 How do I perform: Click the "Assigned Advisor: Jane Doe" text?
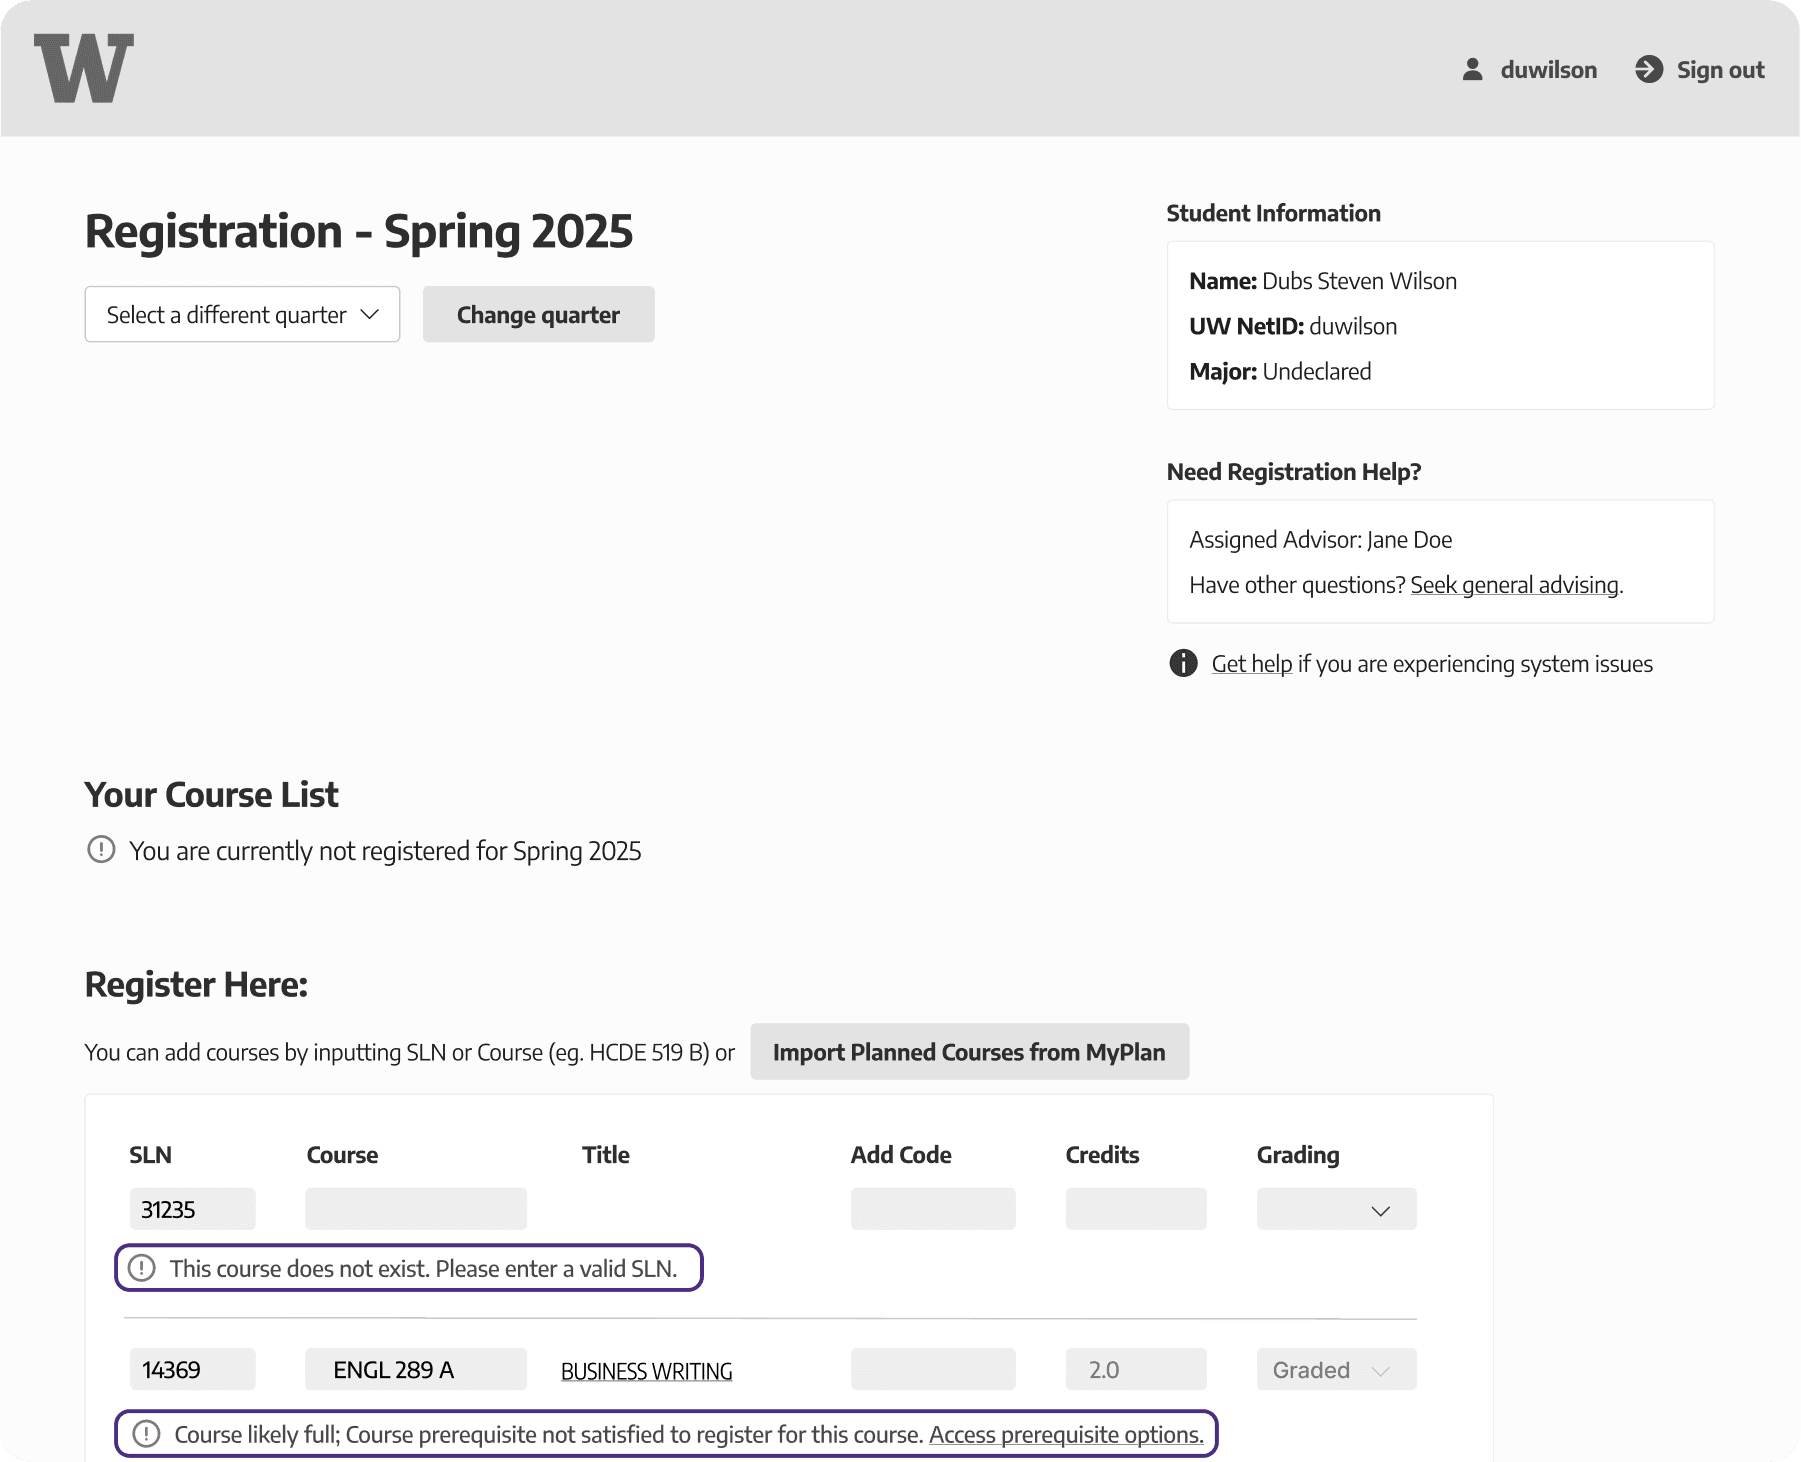pyautogui.click(x=1320, y=540)
